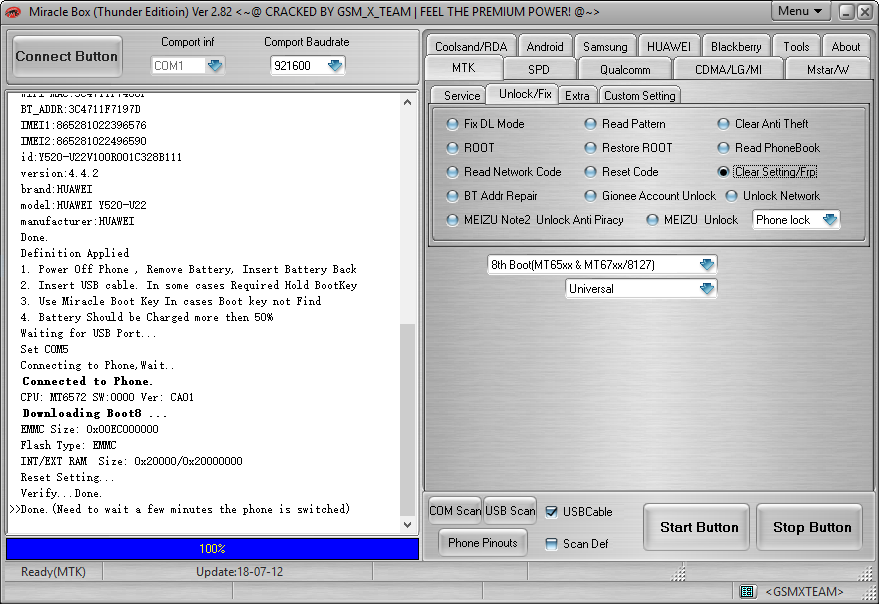This screenshot has height=604, width=879.
Task: Toggle the USBCable checkbox
Action: click(x=551, y=511)
